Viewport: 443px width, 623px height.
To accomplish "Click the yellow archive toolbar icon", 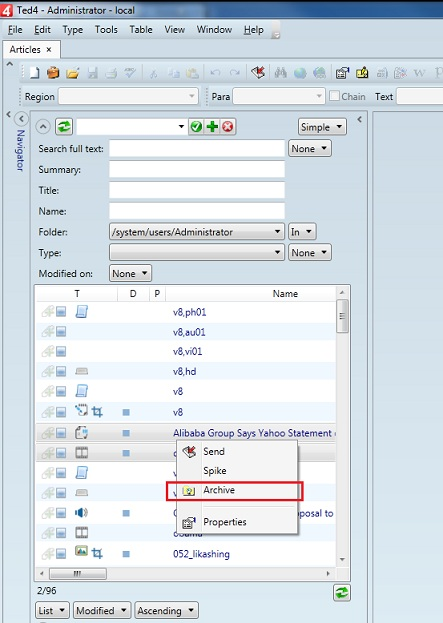I will point(362,73).
